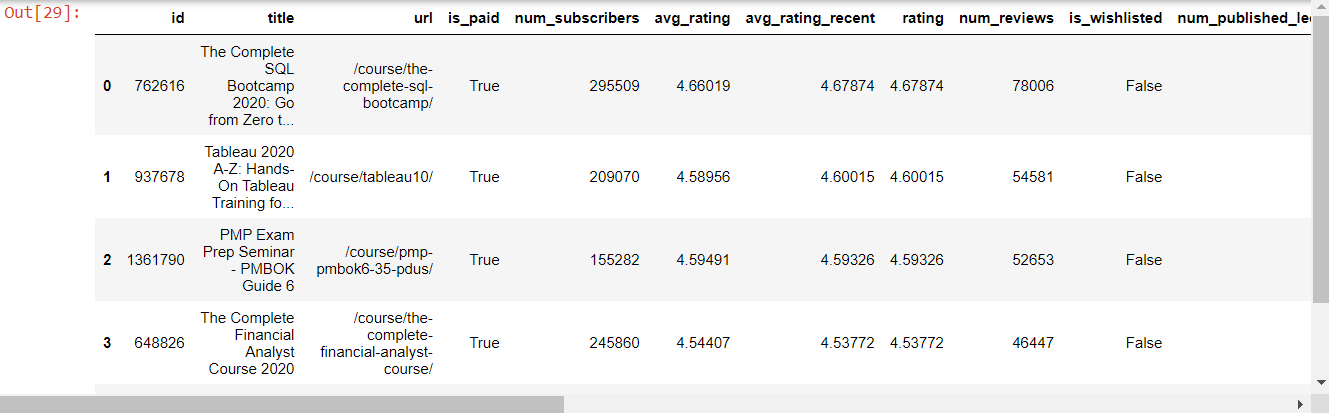The height and width of the screenshot is (413, 1329).
Task: Click num_reviews value 78006
Action: click(1033, 86)
